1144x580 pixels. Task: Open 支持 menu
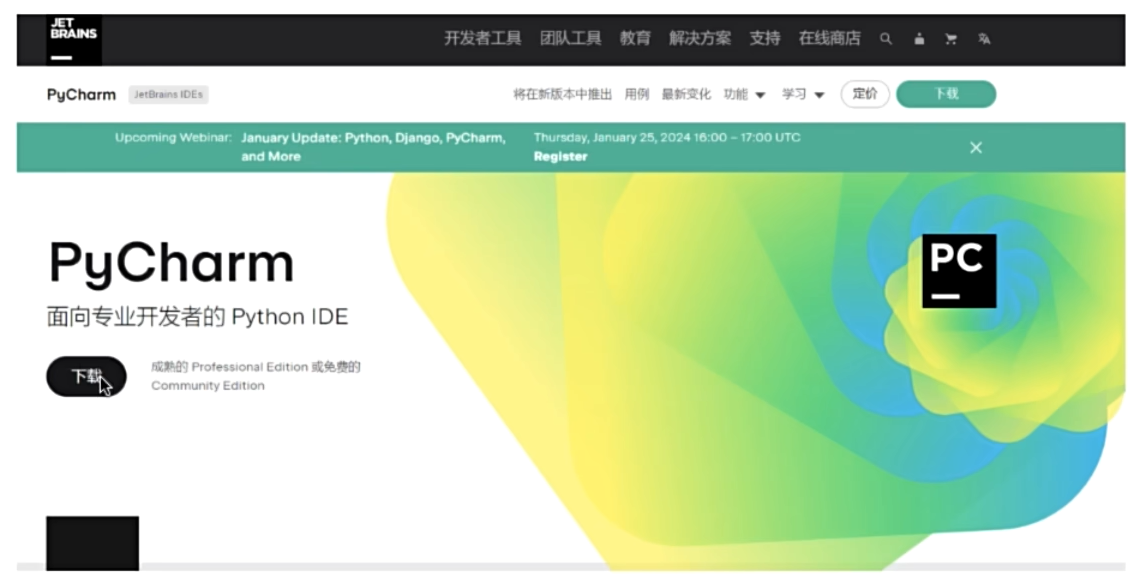pyautogui.click(x=765, y=39)
